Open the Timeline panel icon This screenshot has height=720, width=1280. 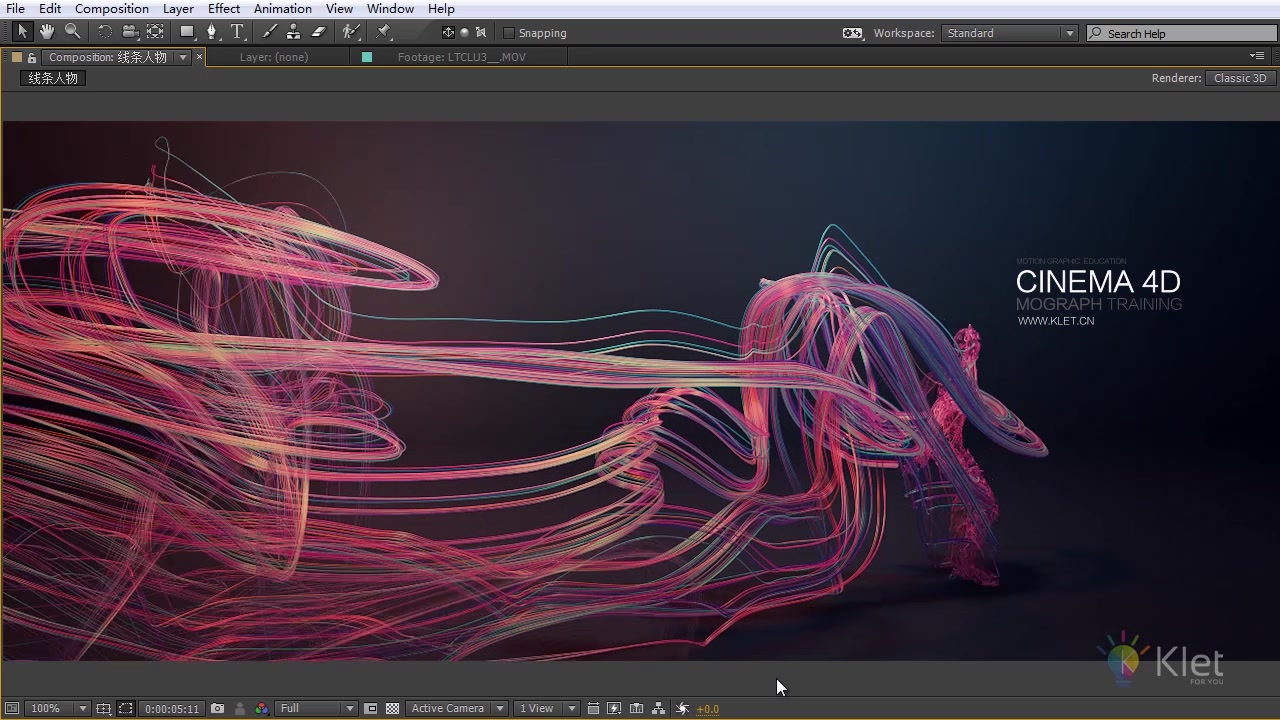click(636, 708)
